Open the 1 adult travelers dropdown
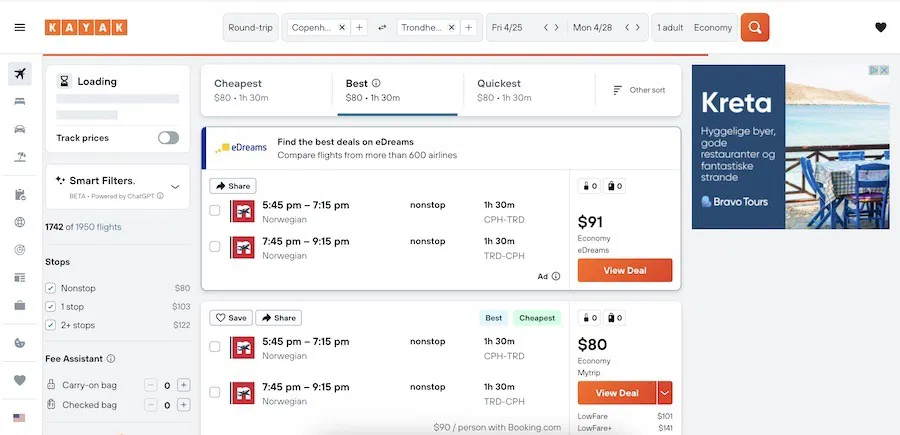This screenshot has width=900, height=435. tap(670, 28)
